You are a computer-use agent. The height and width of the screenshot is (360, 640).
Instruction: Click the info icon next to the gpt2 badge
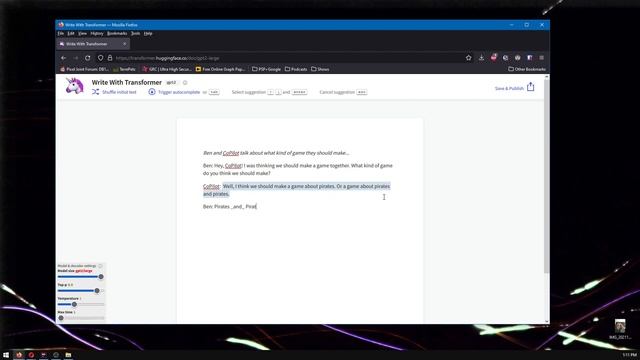[185, 82]
